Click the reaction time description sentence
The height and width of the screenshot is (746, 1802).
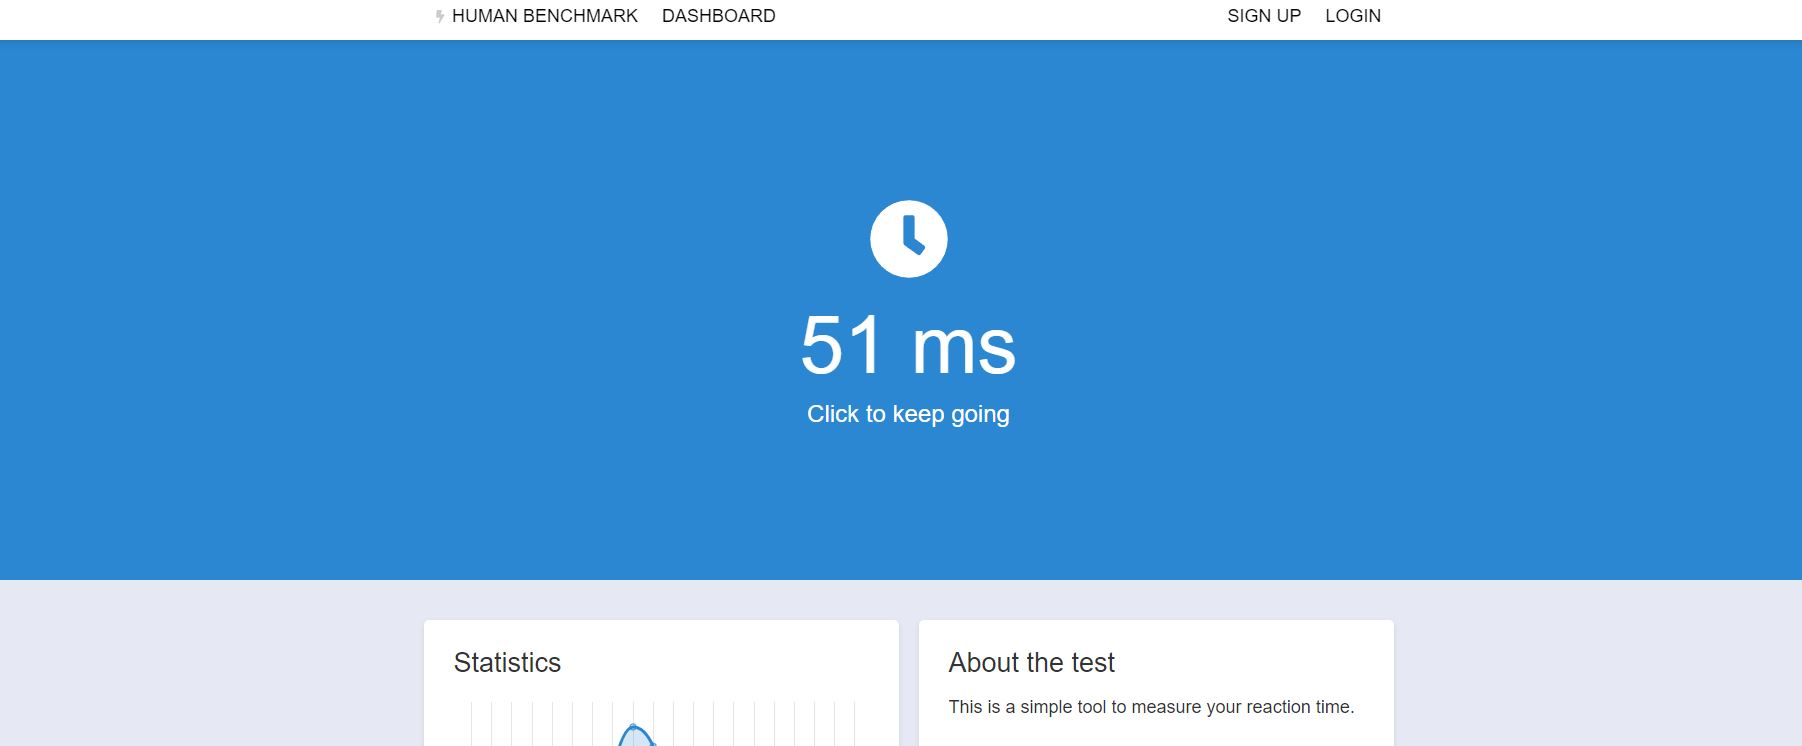click(1150, 707)
